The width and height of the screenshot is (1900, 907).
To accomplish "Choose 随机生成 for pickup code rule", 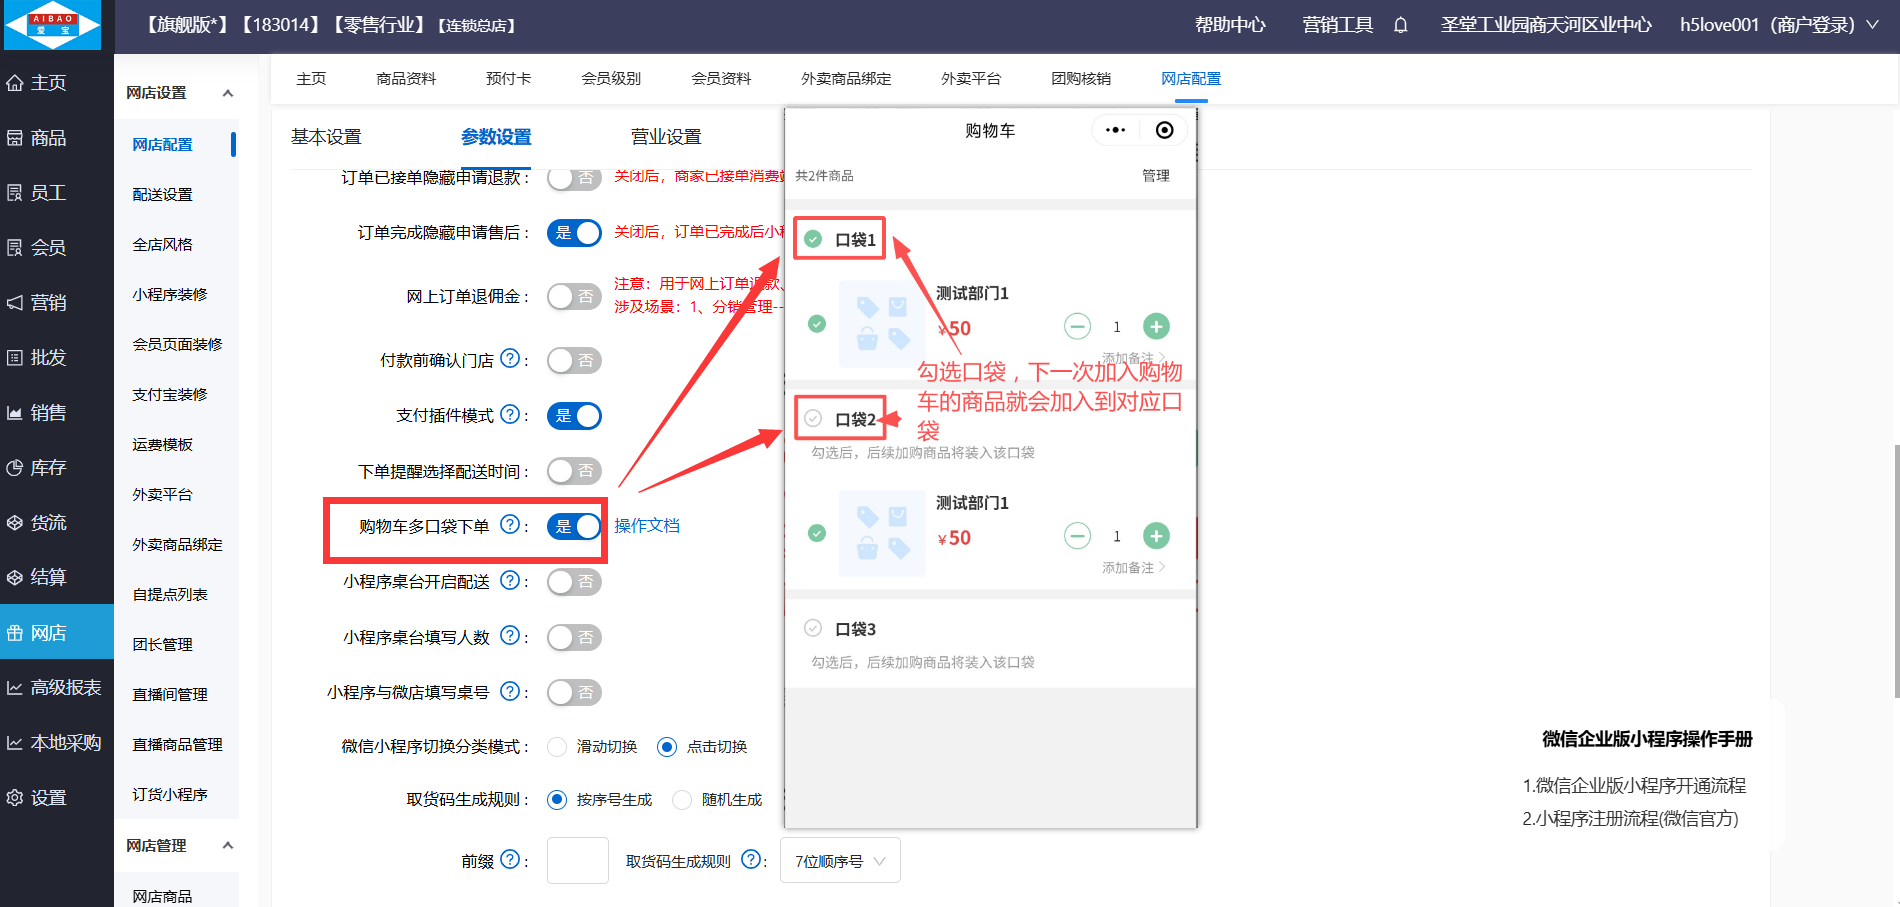I will coord(682,799).
